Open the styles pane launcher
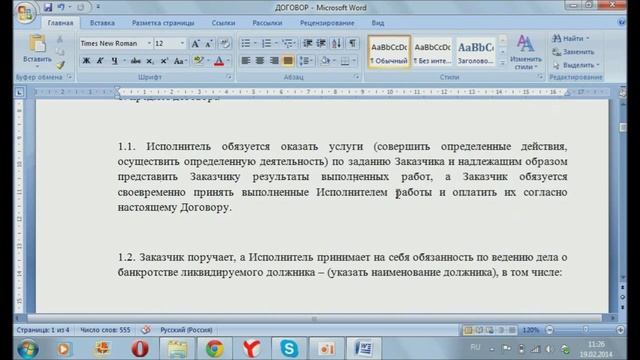Screen dimensions: 640x360 click(x=540, y=77)
